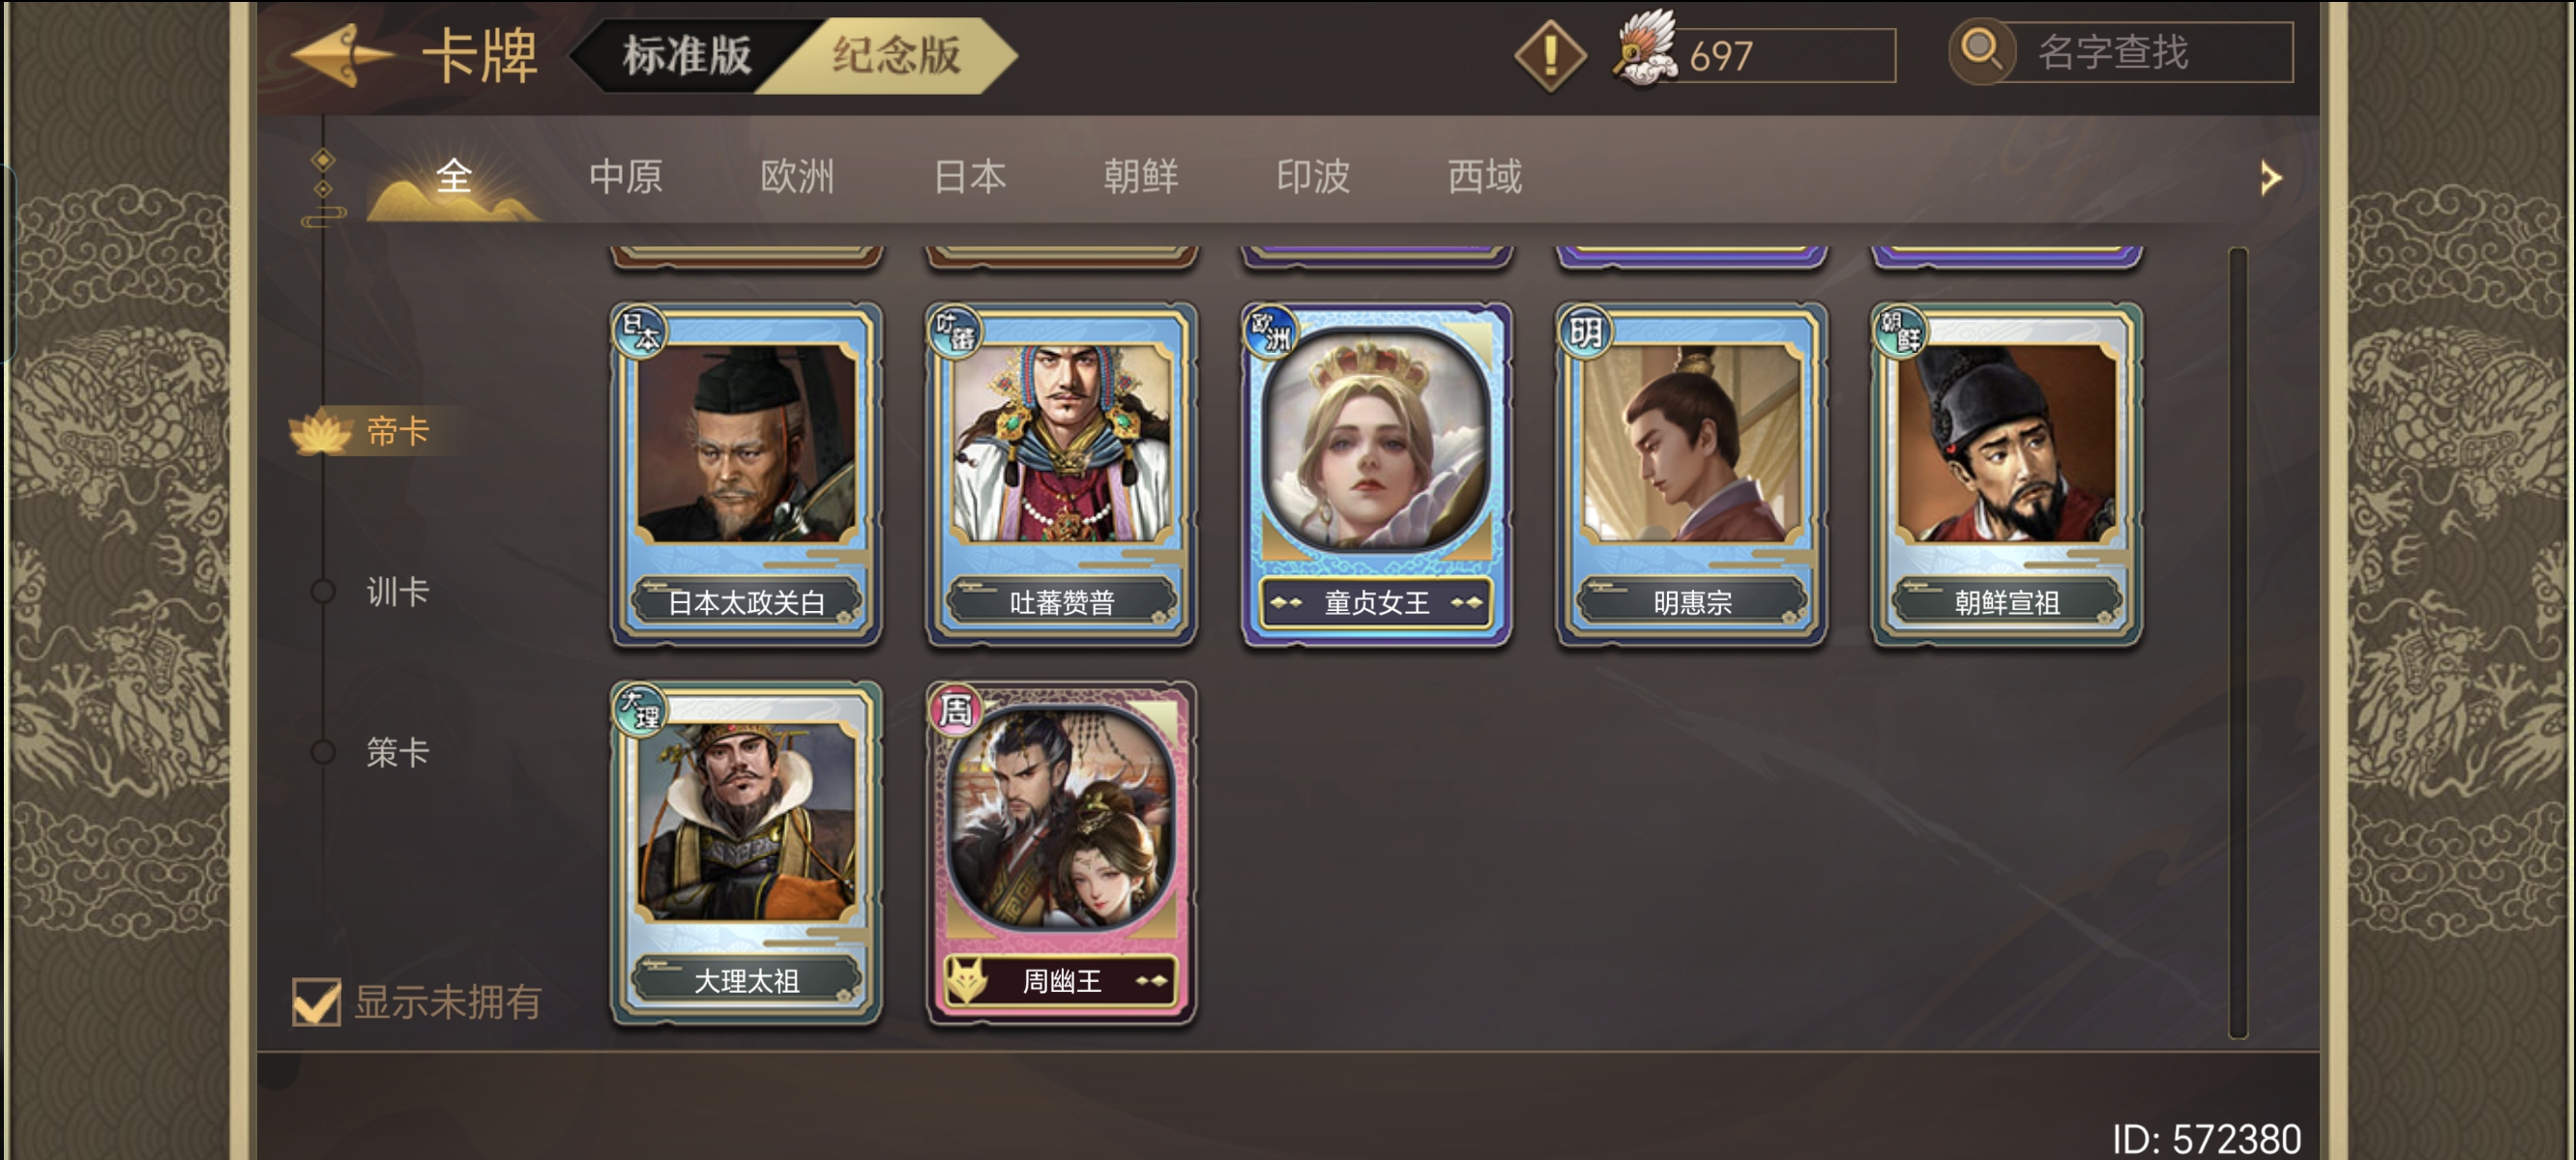Open the exclamation info diamond icon
Image resolution: width=2576 pixels, height=1160 pixels.
tap(1549, 55)
